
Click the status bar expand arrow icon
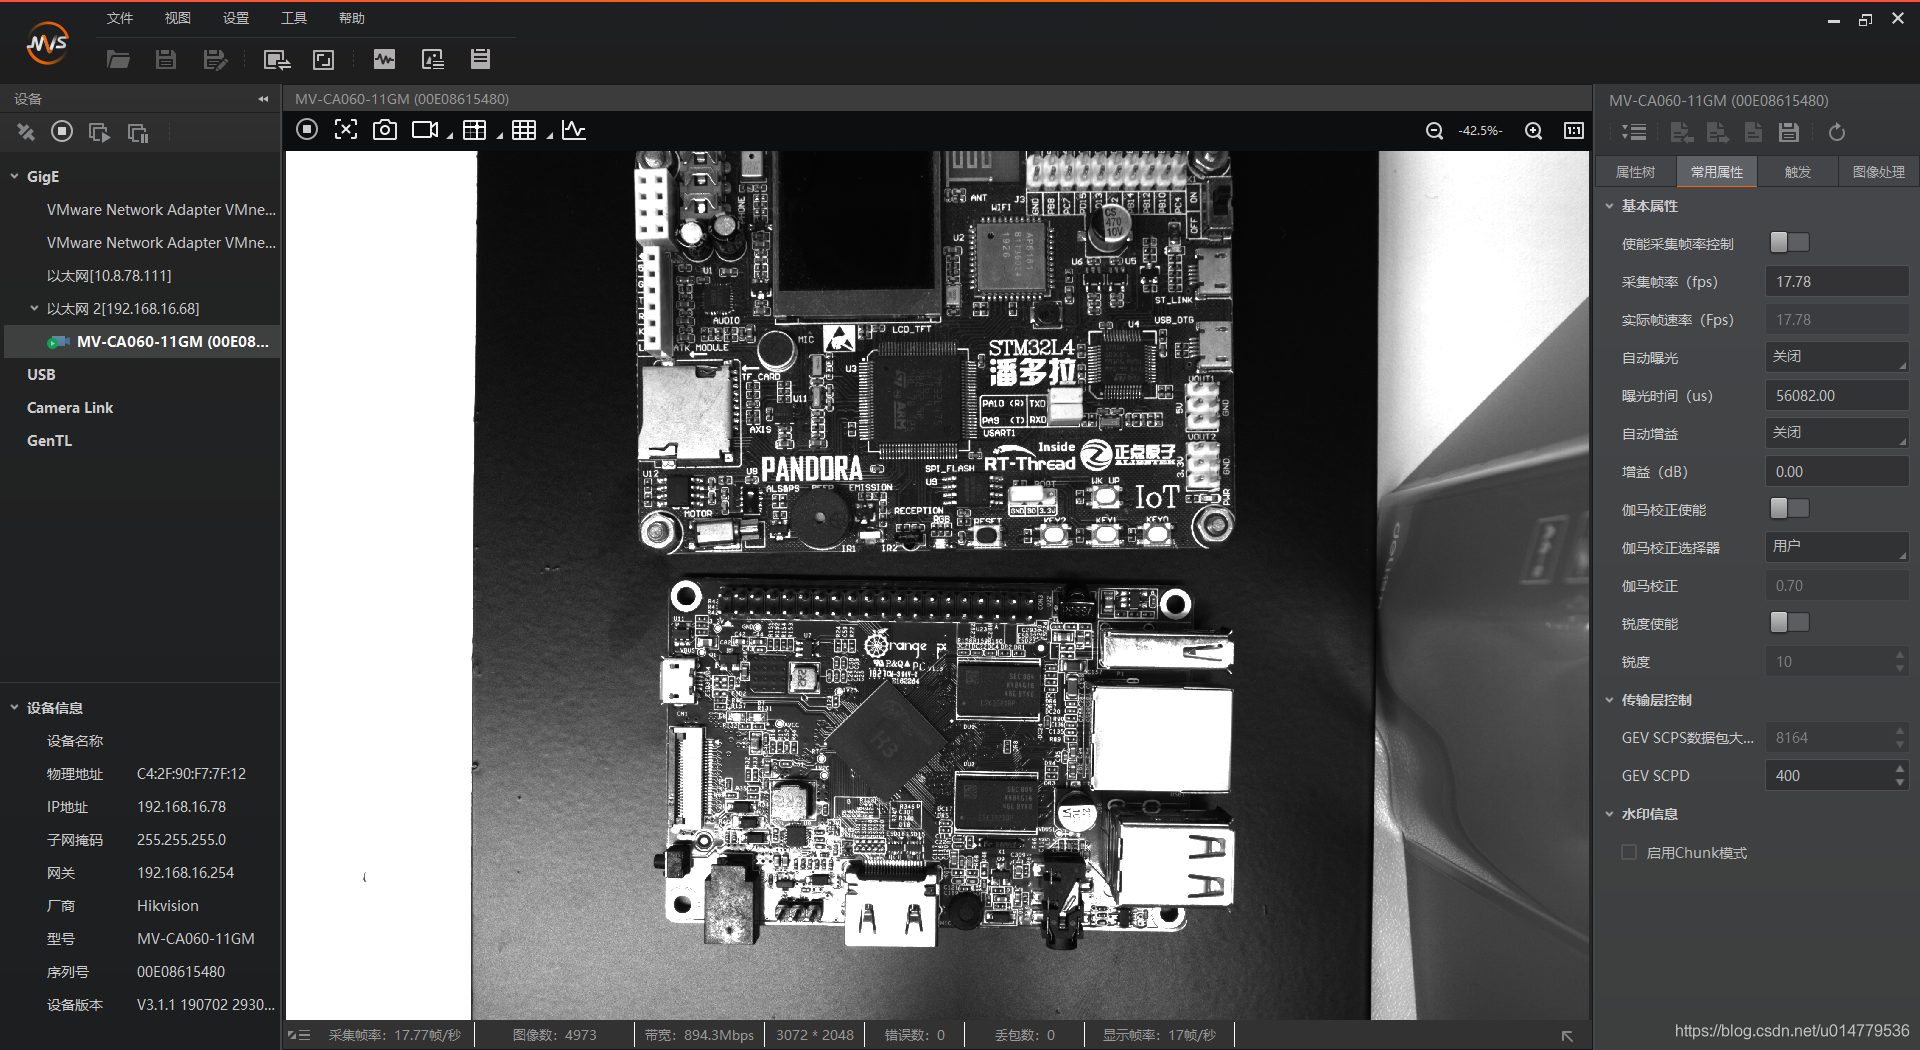[x=1568, y=1036]
